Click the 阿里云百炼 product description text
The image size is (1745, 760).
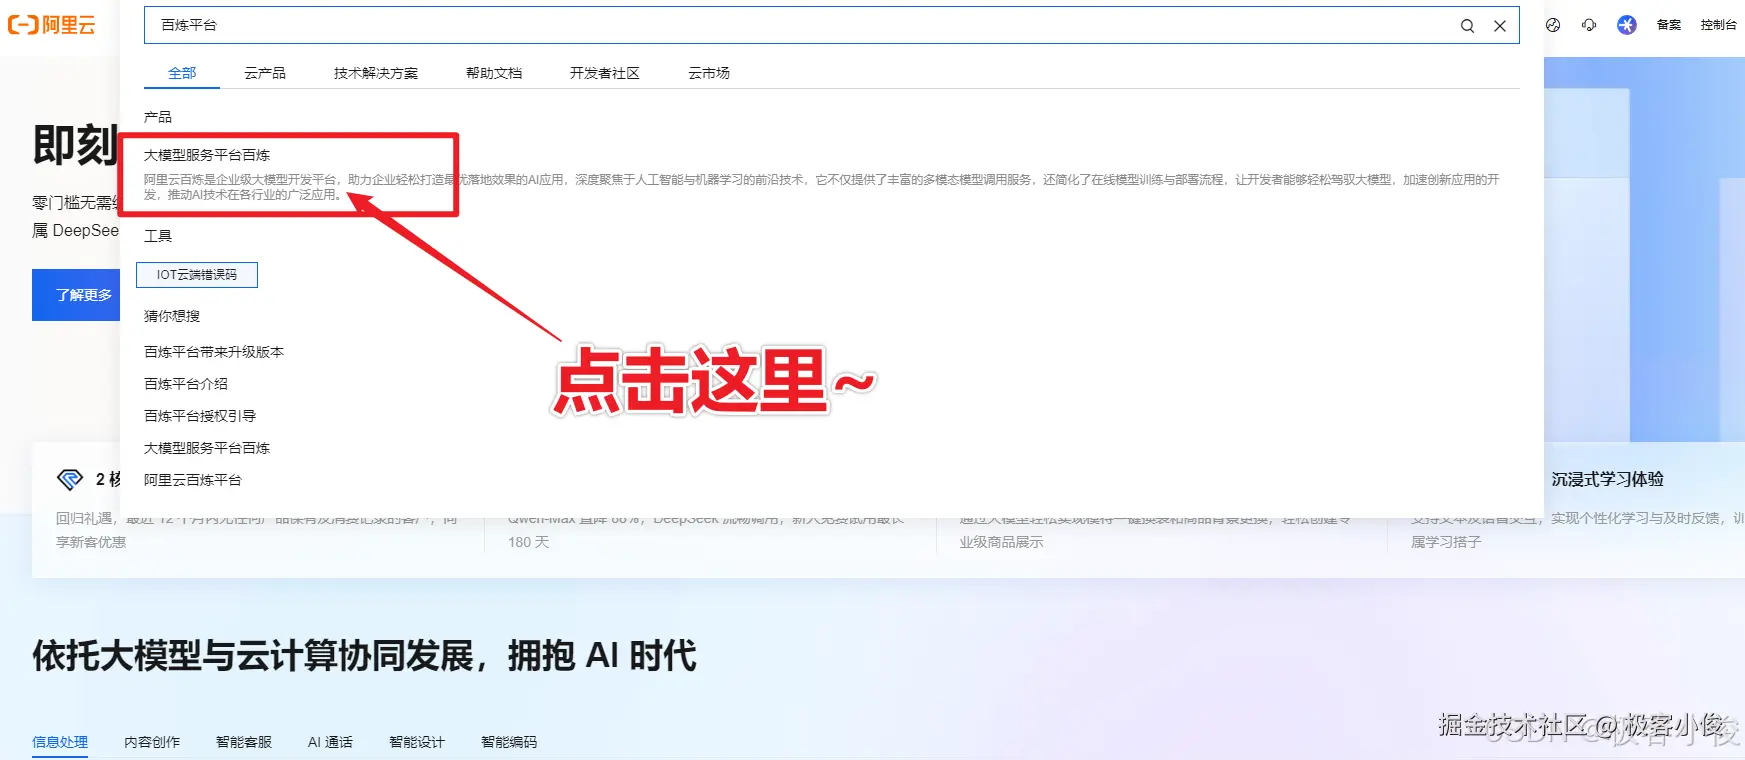coord(821,187)
